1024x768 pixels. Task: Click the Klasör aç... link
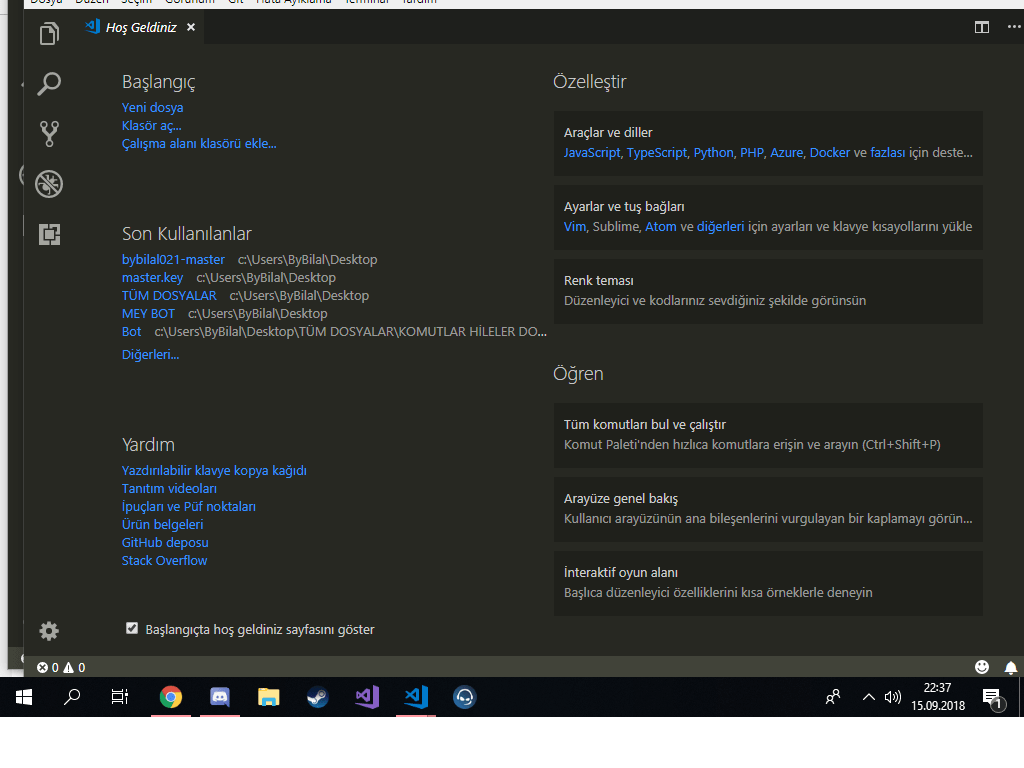[152, 125]
